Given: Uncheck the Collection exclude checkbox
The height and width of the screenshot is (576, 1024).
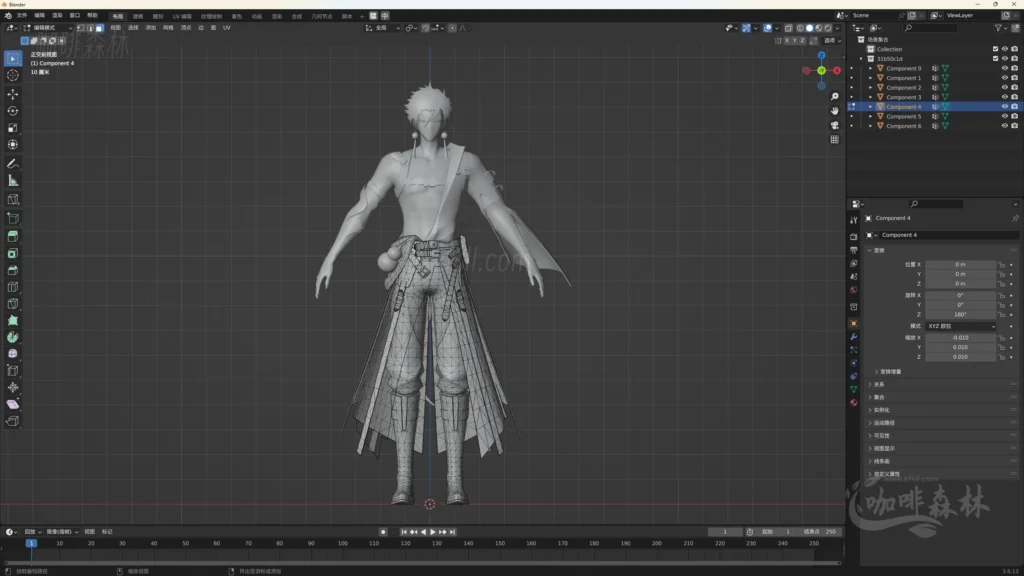Looking at the screenshot, I should point(995,49).
